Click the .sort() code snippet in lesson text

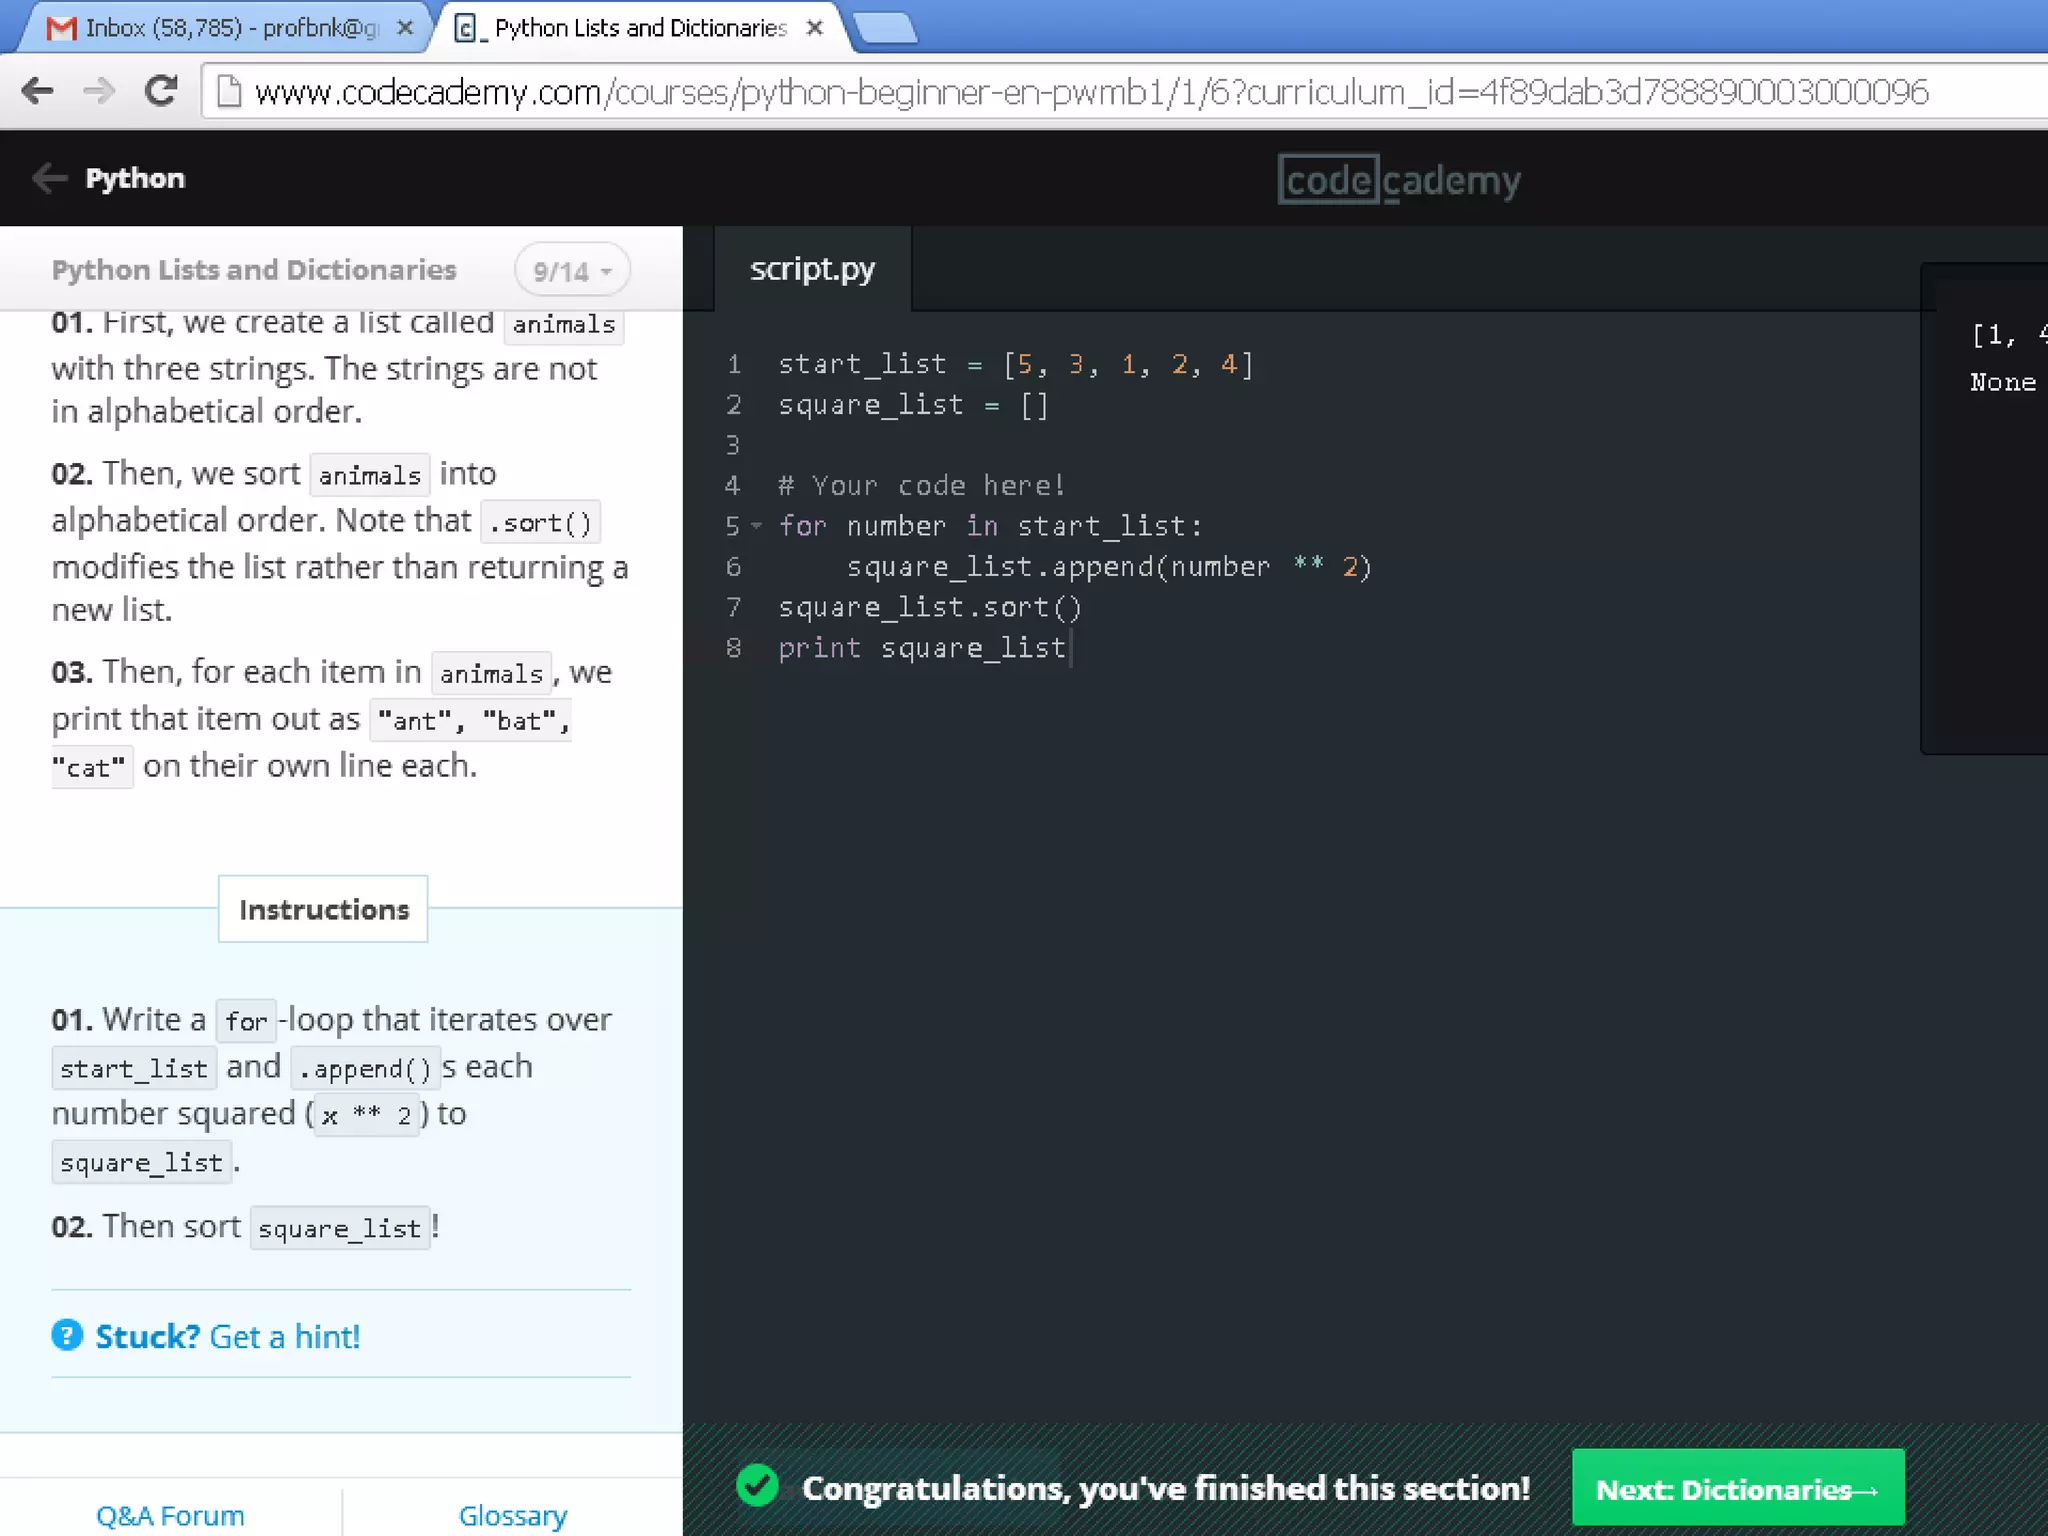540,522
